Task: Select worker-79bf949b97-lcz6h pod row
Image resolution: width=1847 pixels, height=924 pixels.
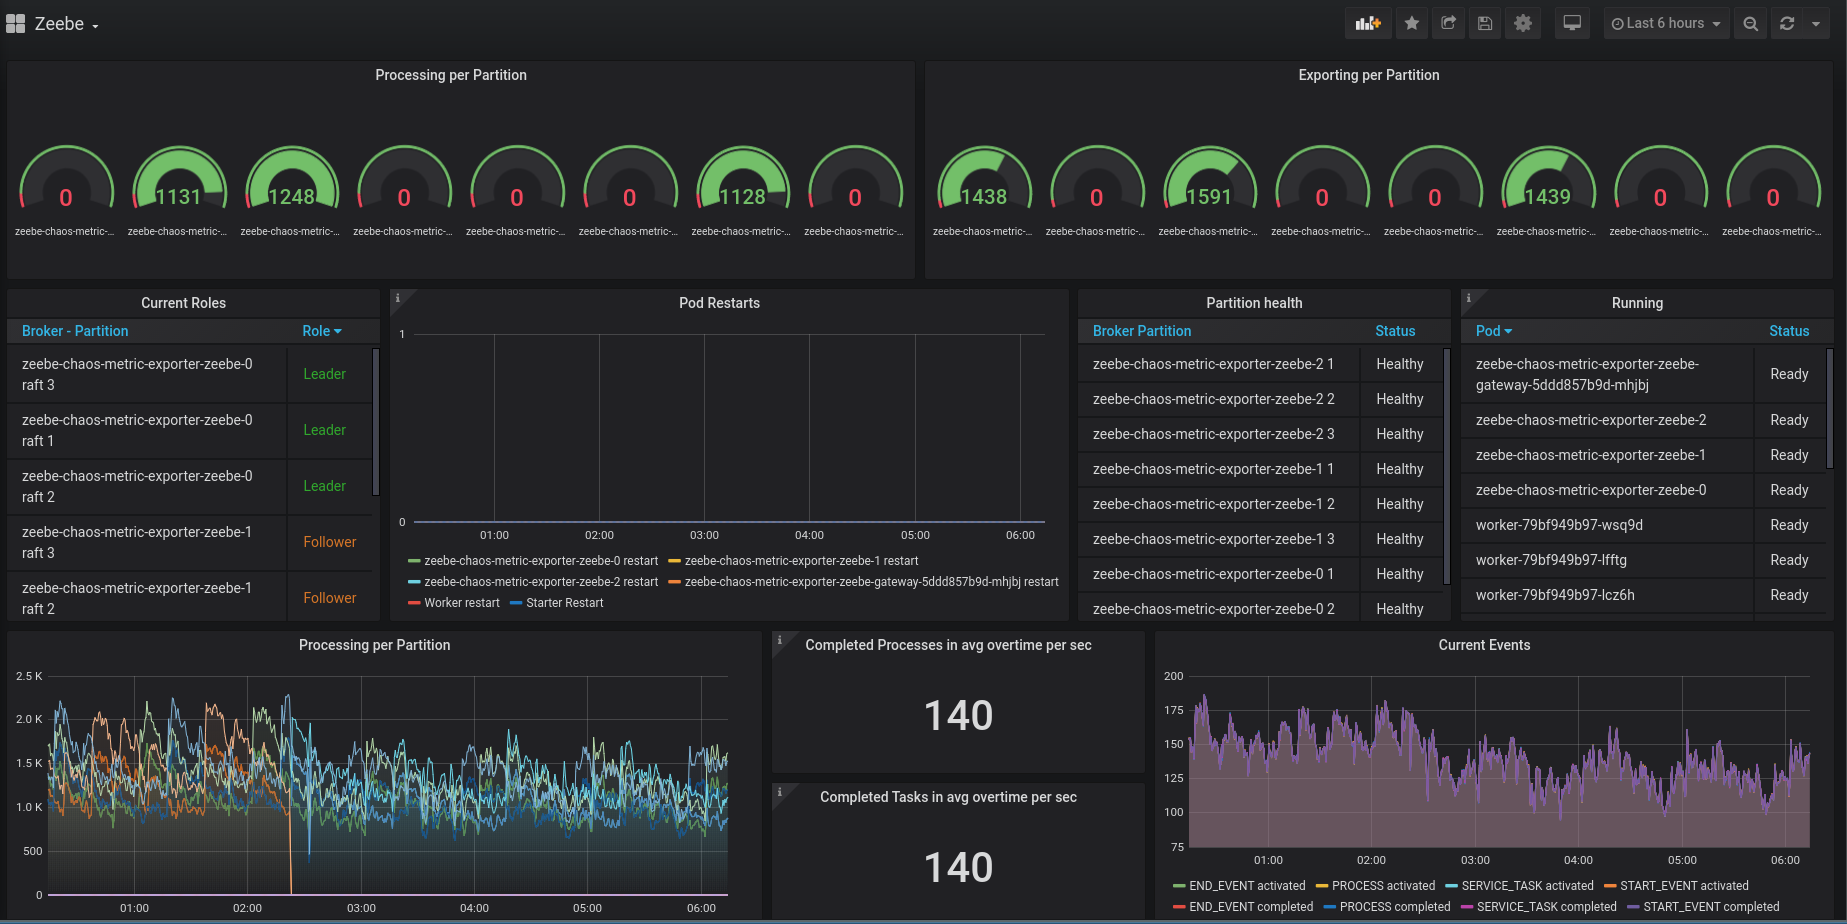Action: point(1642,595)
